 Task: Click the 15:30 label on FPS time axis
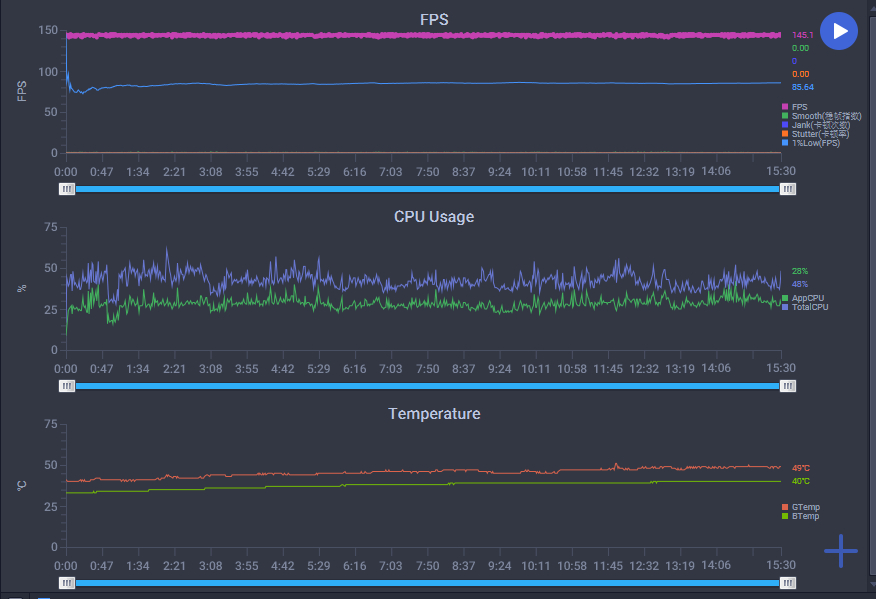pyautogui.click(x=780, y=171)
